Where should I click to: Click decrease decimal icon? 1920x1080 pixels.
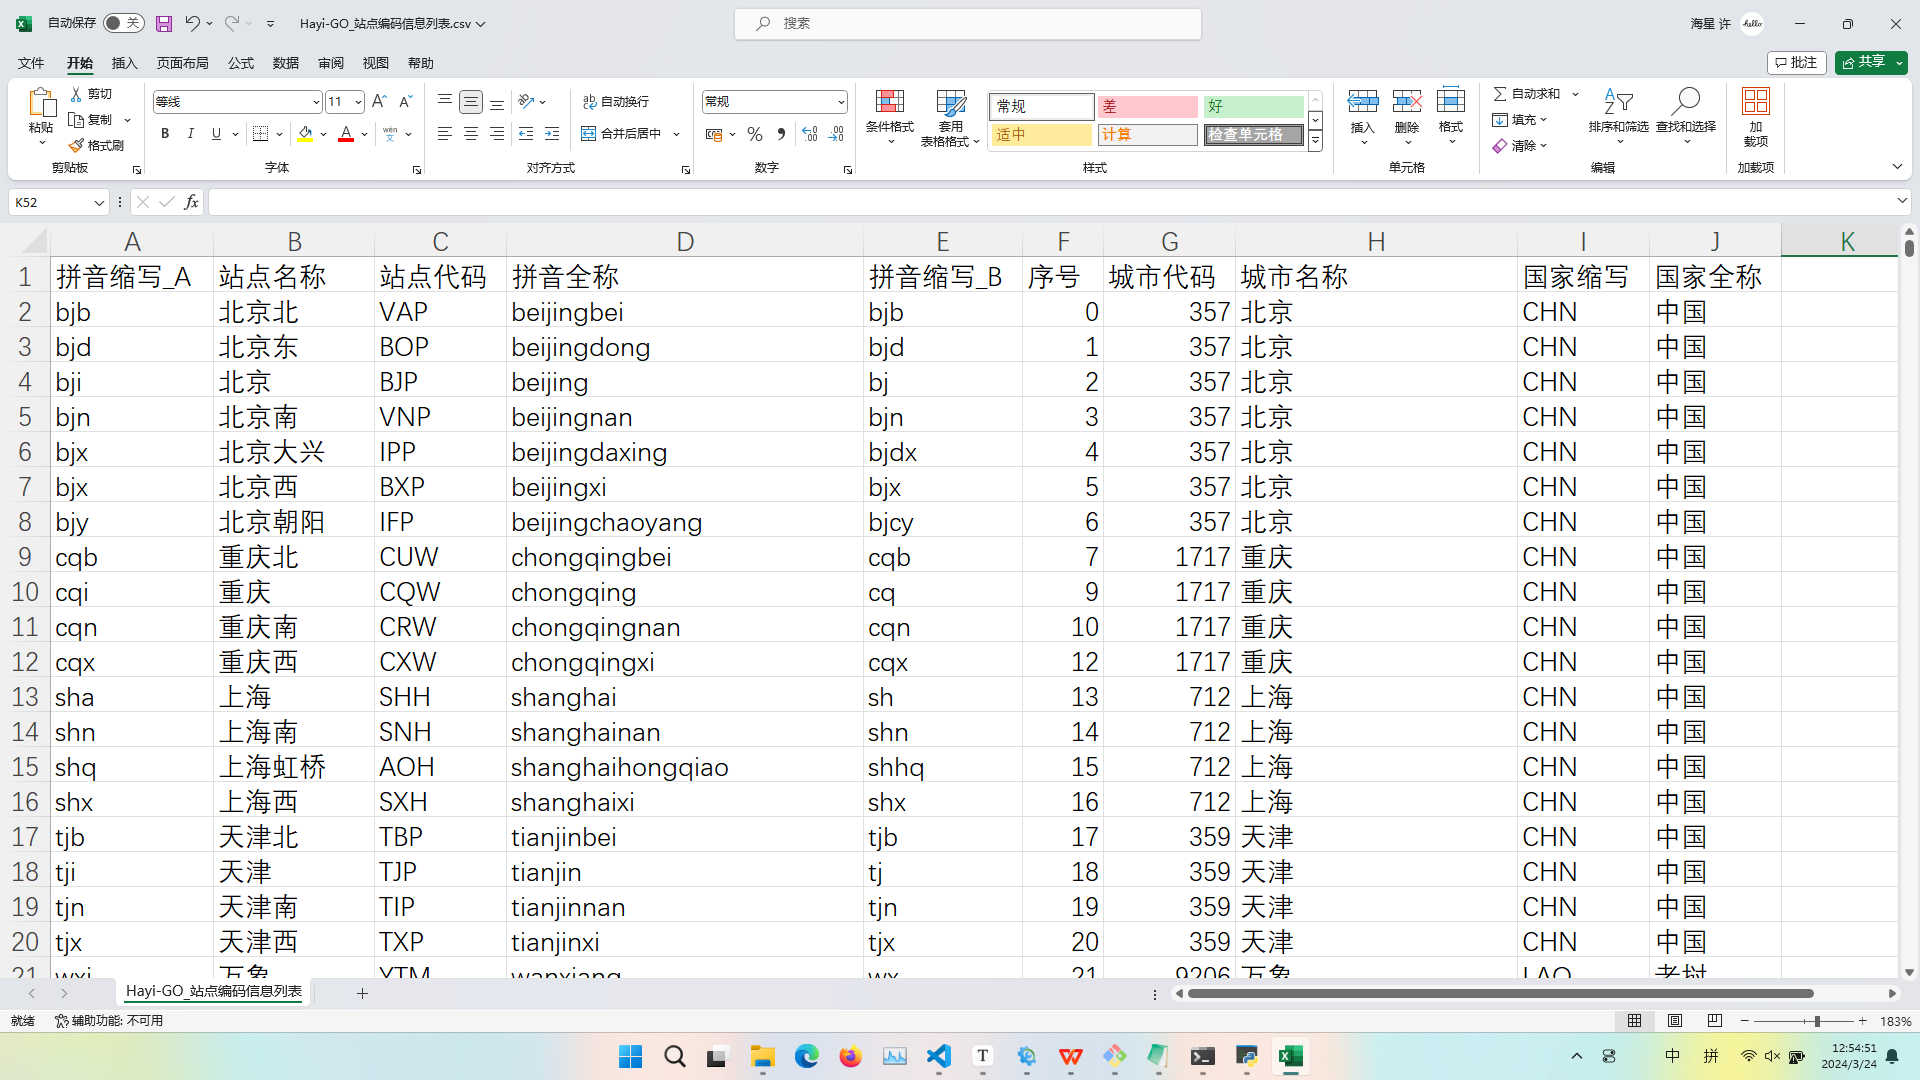837,134
